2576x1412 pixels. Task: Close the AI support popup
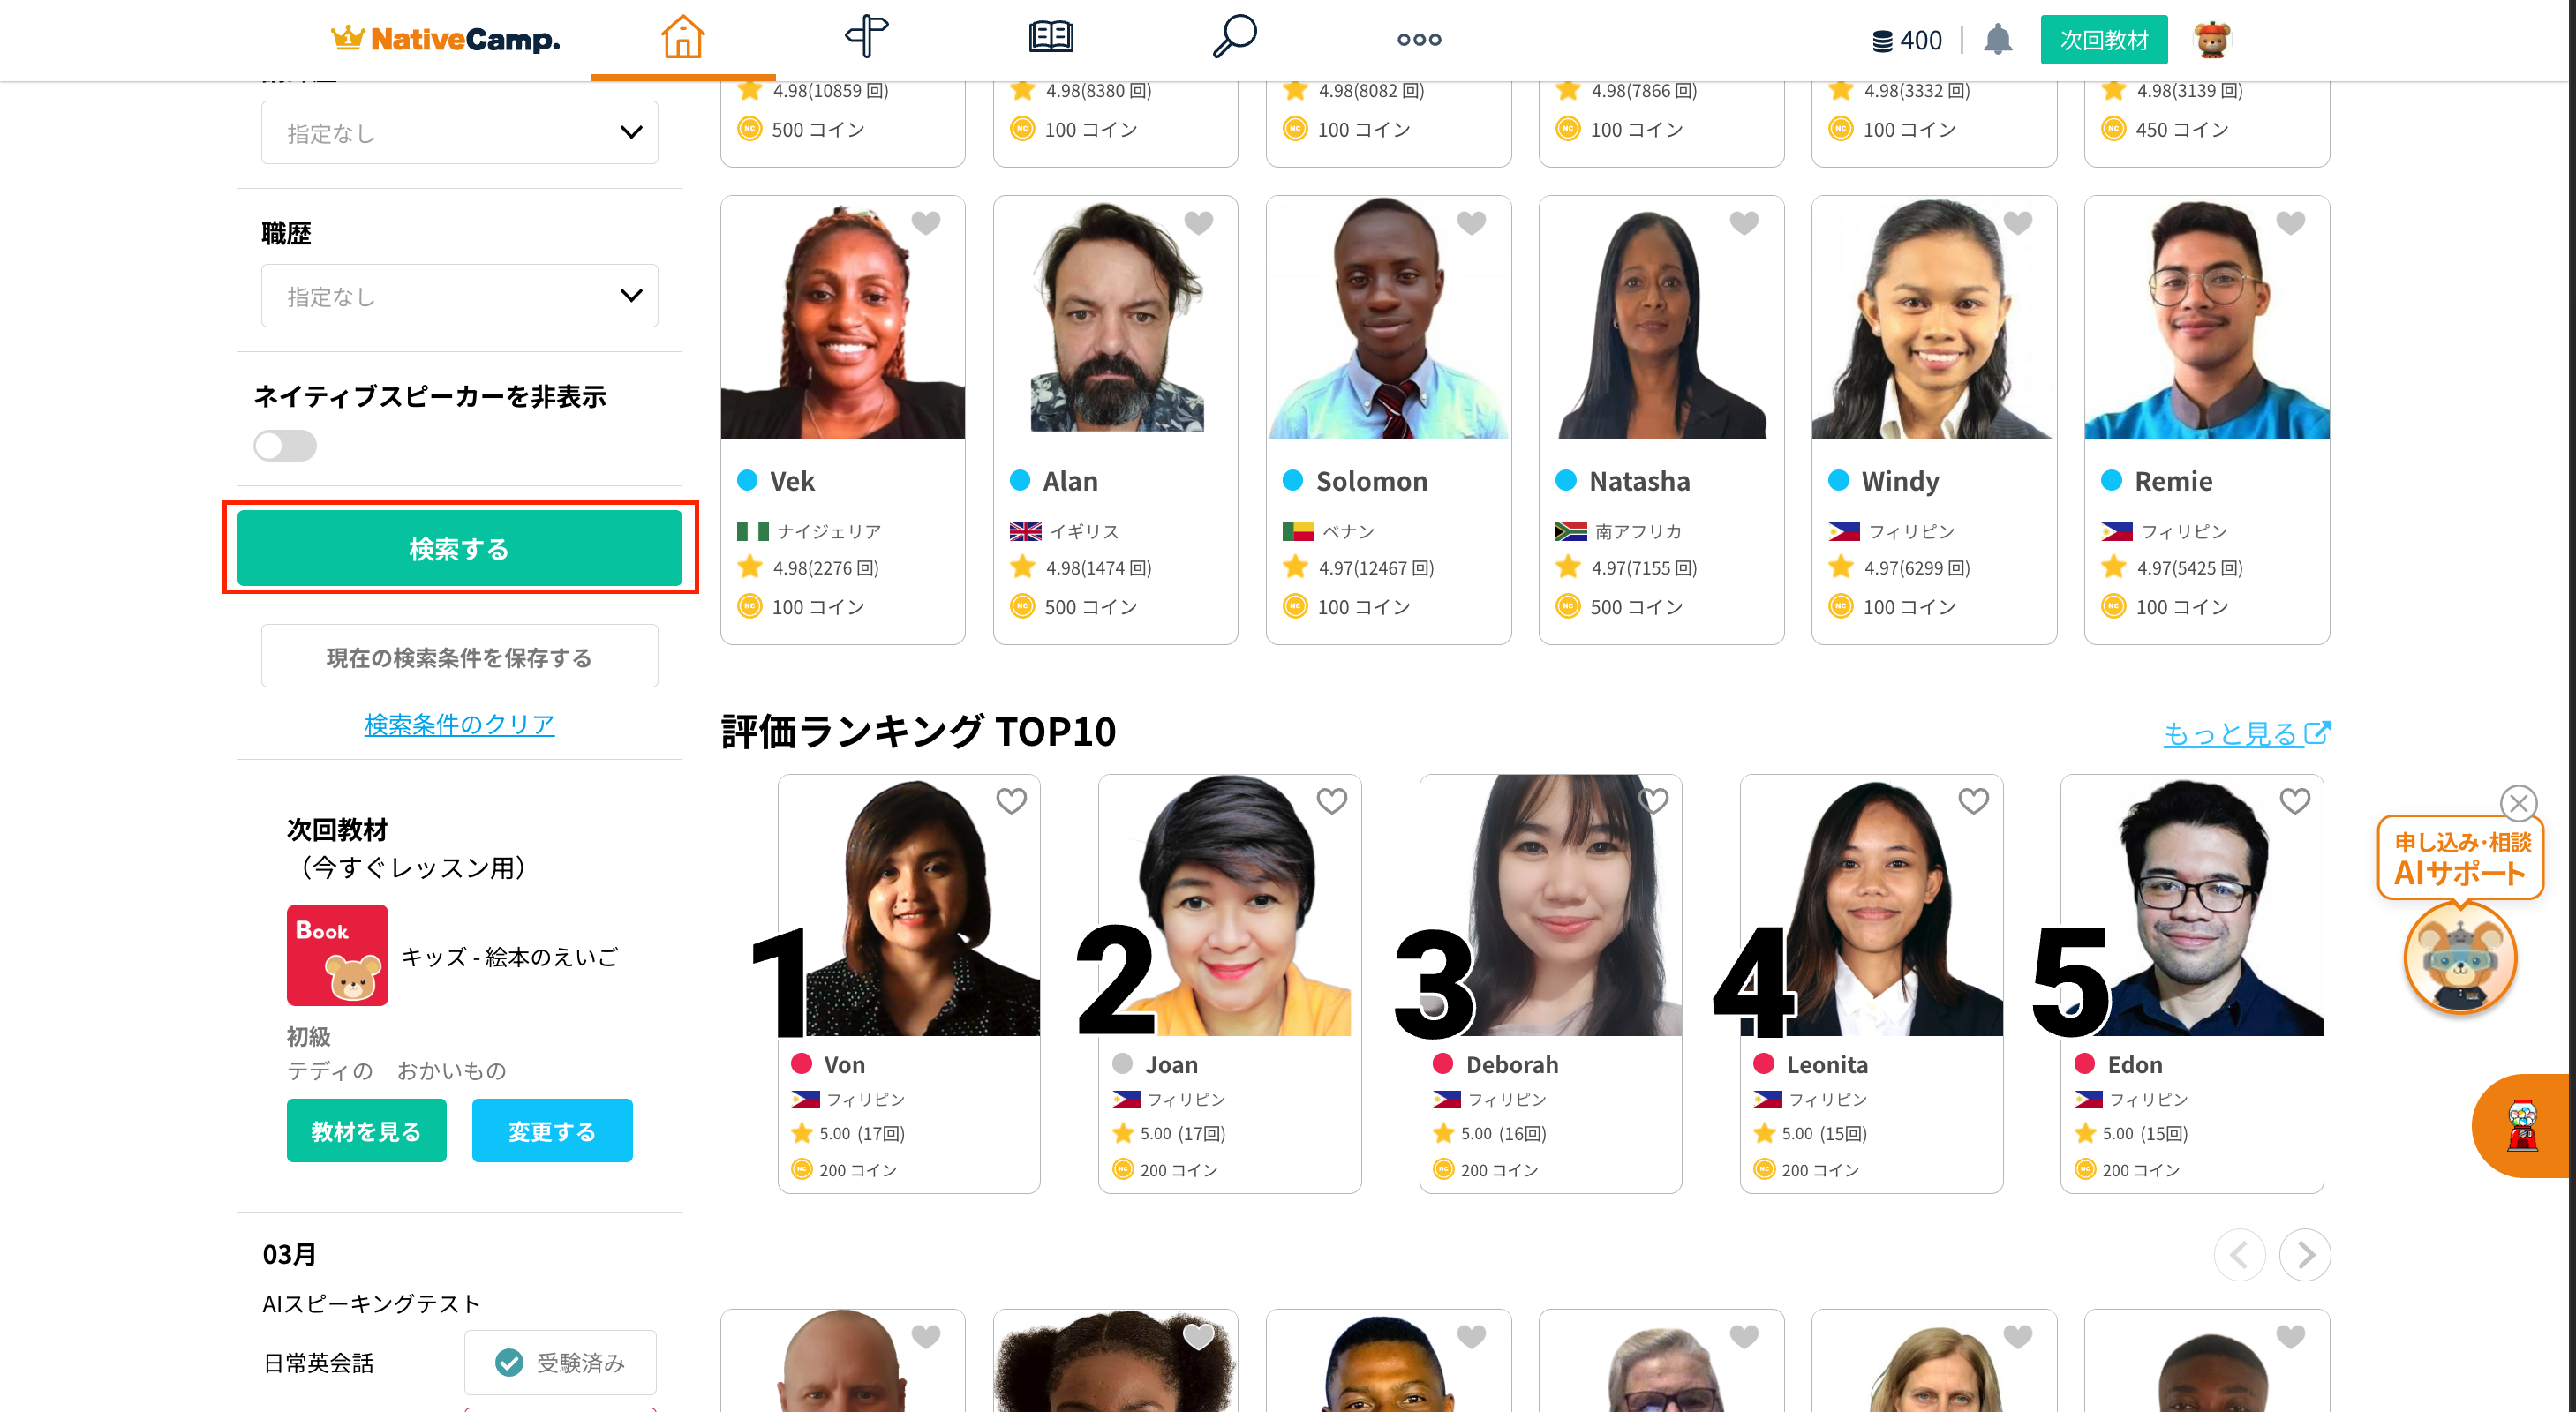pyautogui.click(x=2518, y=802)
